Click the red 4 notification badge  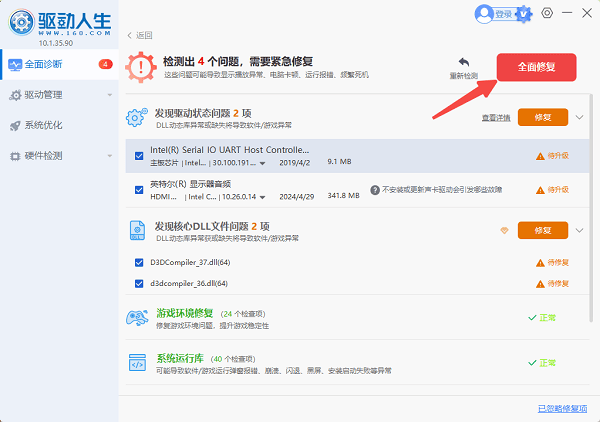[x=105, y=64]
